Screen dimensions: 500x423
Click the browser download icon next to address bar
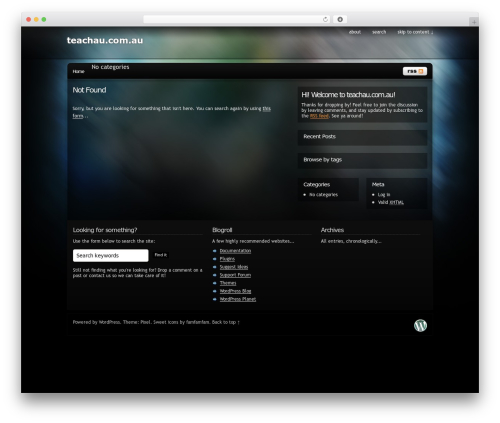point(340,19)
